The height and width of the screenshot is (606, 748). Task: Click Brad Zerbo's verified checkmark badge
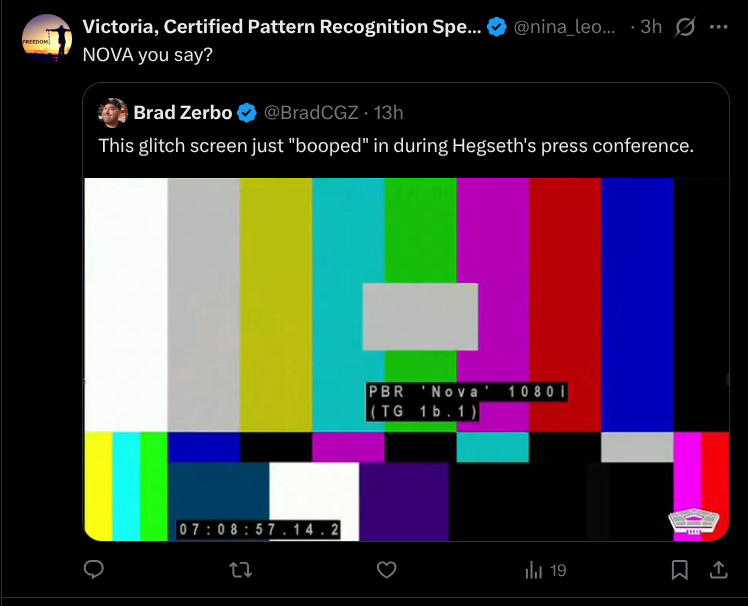click(247, 113)
